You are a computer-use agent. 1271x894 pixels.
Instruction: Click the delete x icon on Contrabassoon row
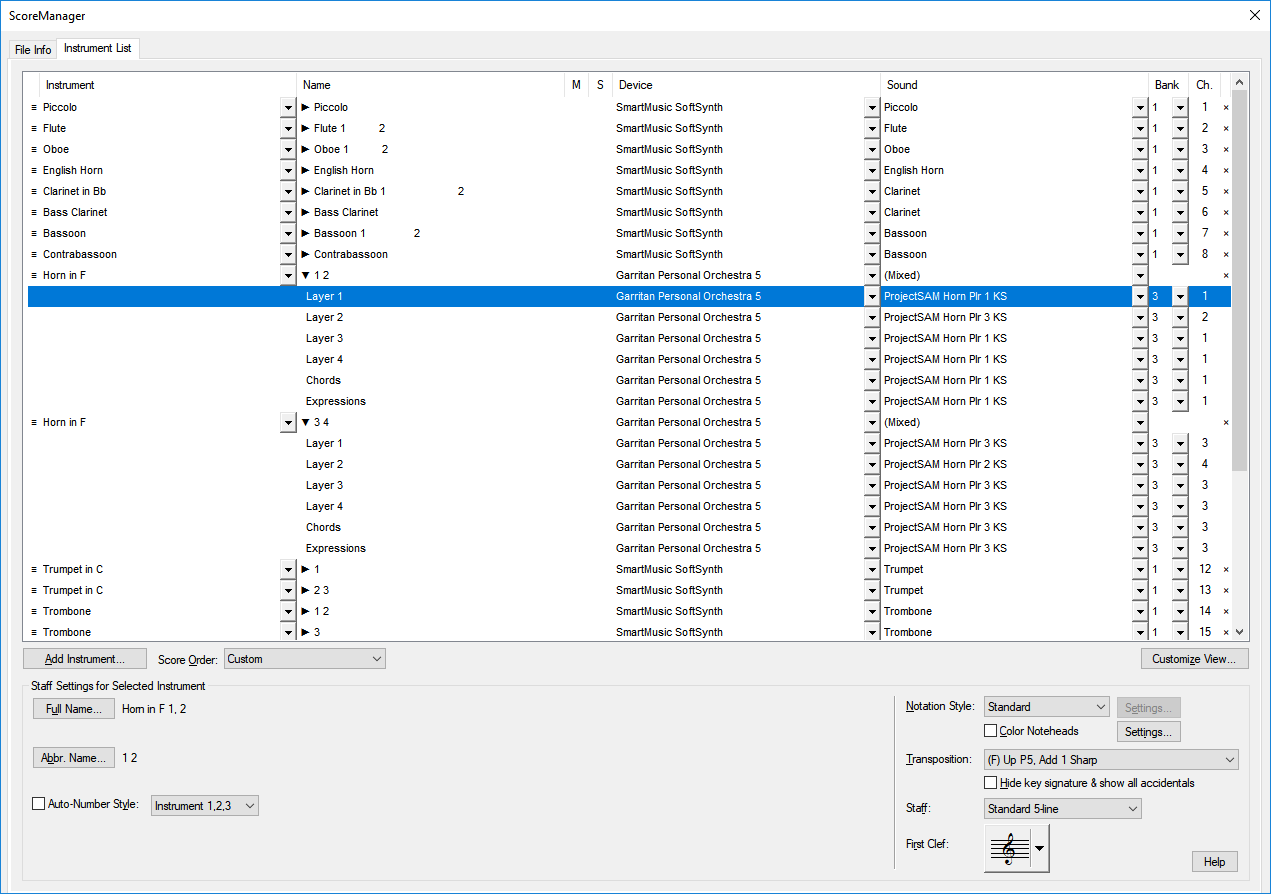1226,255
